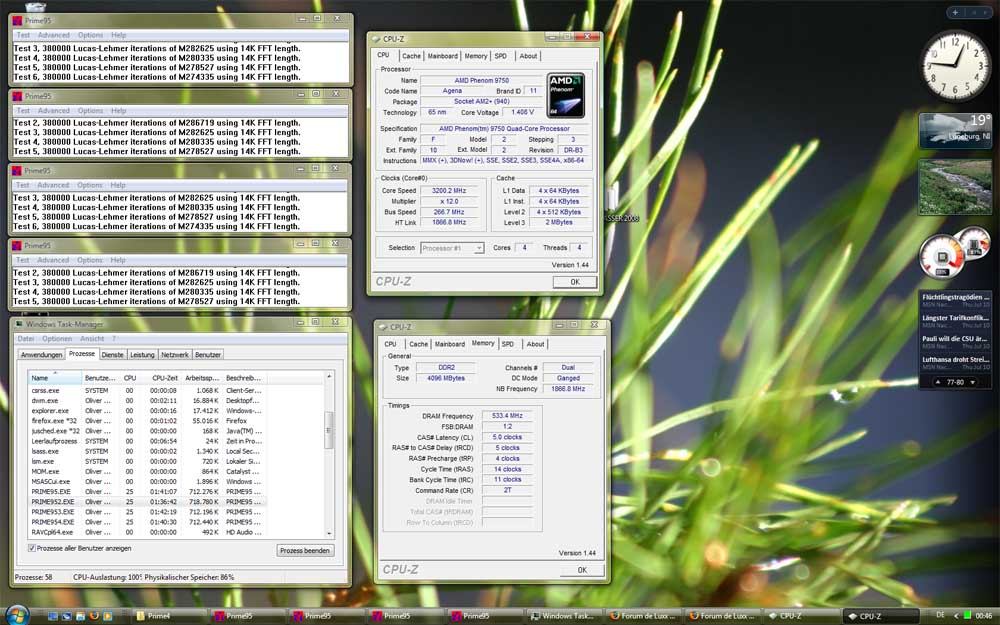Open the Windows Start orb
1000x625 pixels.
pos(17,615)
